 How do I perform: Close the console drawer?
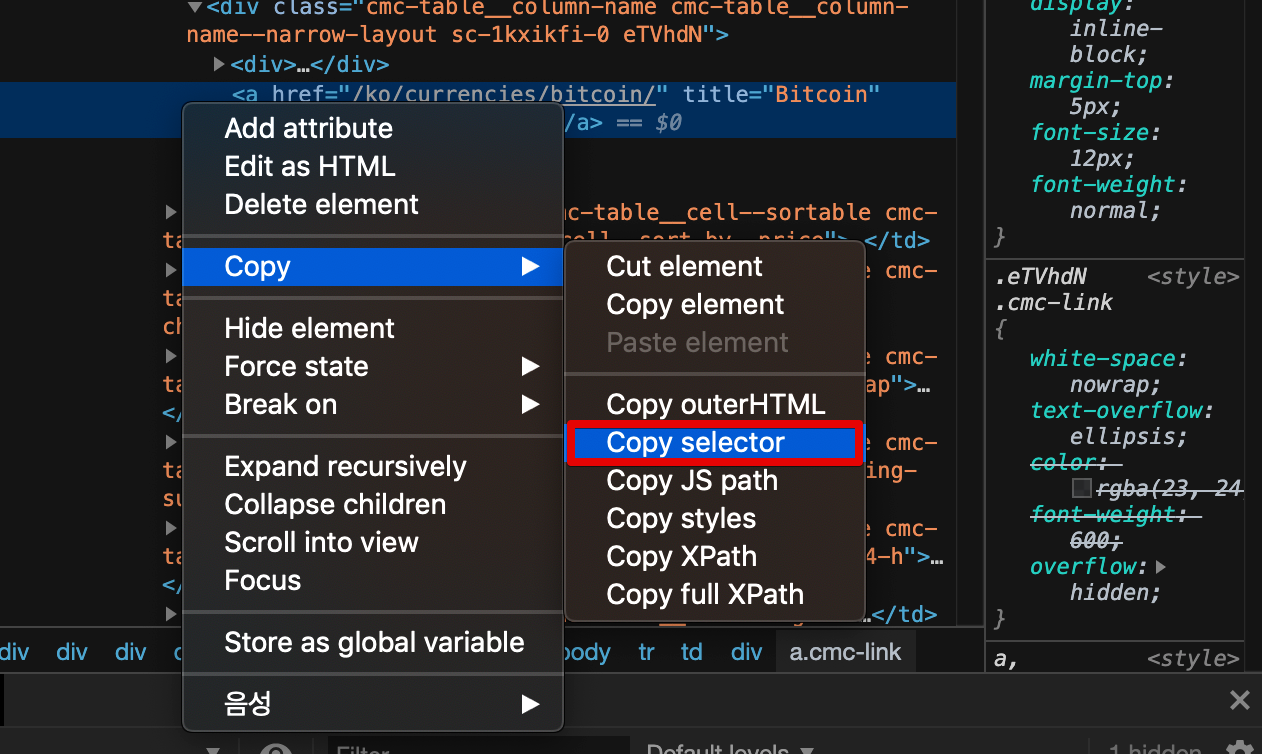click(x=1239, y=700)
